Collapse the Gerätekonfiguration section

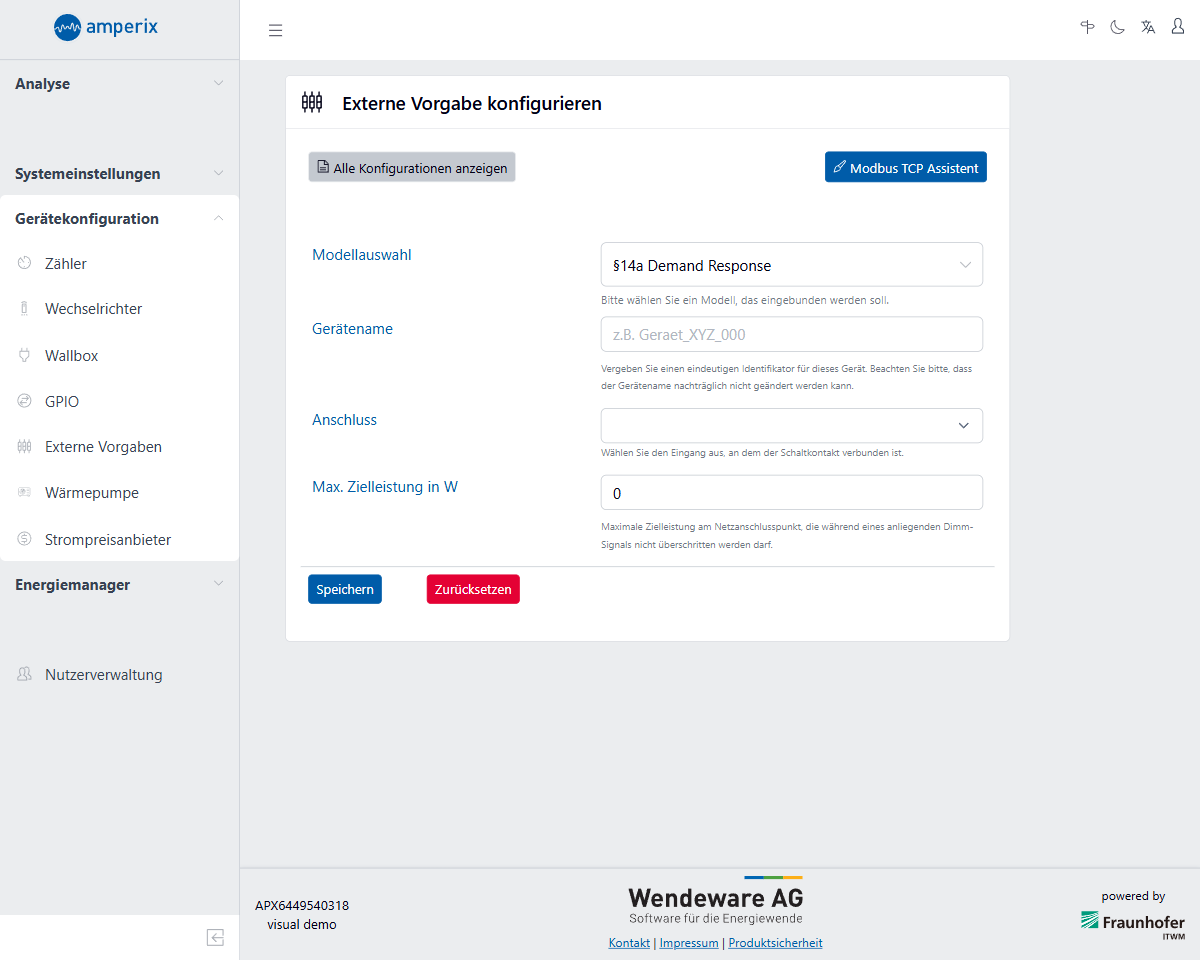tap(119, 219)
